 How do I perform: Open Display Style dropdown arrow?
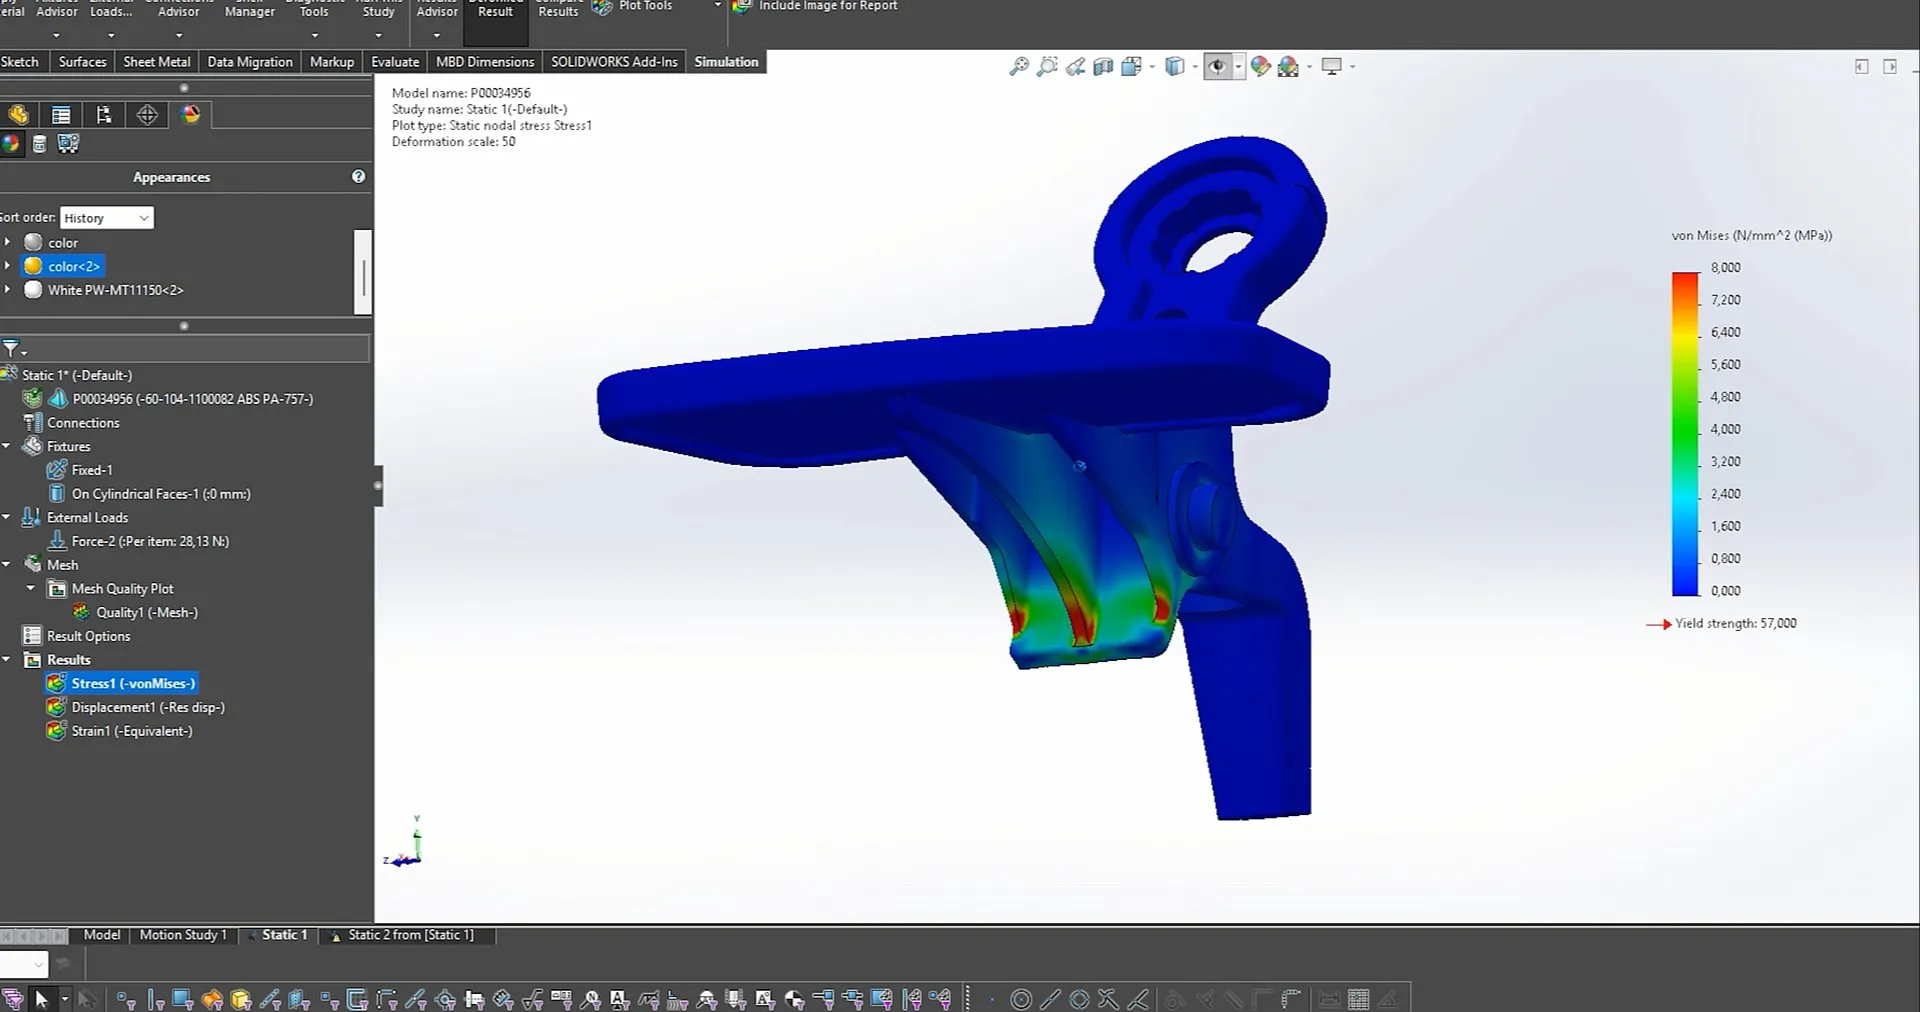point(1195,67)
